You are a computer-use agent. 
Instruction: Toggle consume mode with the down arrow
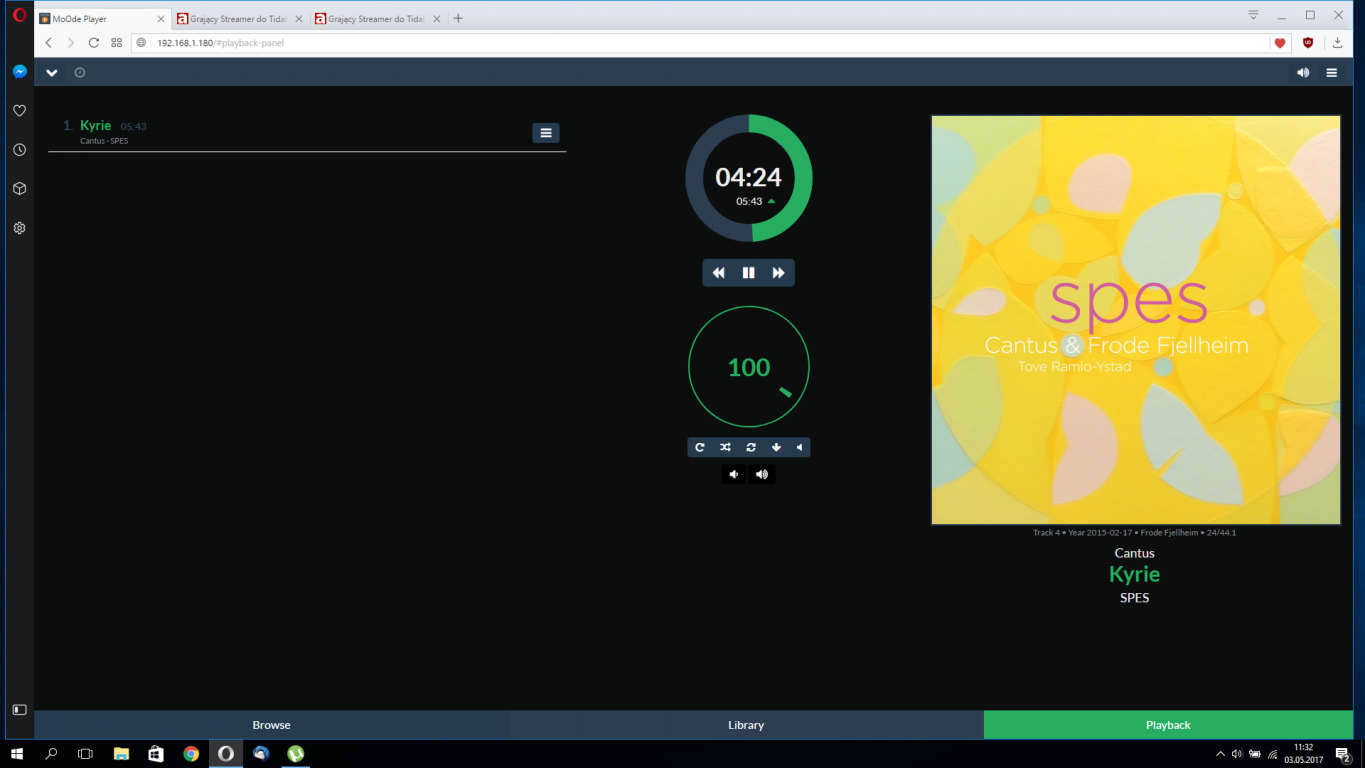(776, 447)
